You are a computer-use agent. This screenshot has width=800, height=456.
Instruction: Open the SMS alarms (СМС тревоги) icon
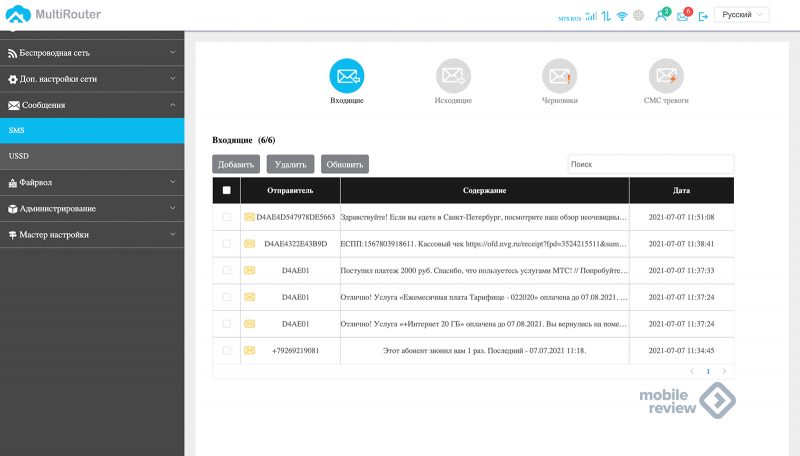[x=666, y=76]
